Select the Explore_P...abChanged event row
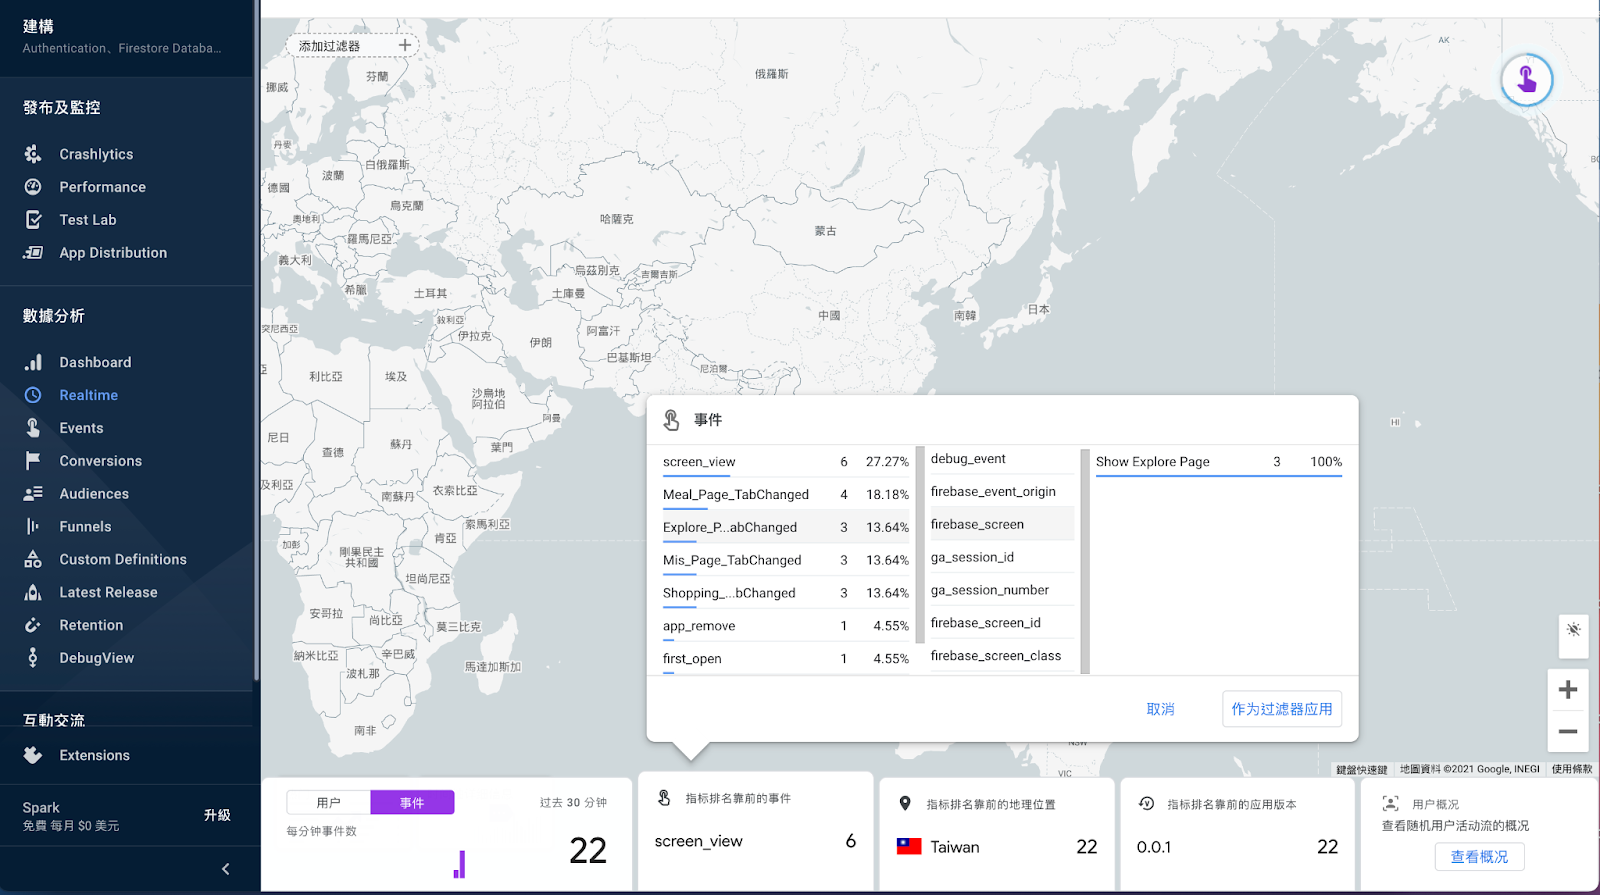1600x895 pixels. pos(786,527)
